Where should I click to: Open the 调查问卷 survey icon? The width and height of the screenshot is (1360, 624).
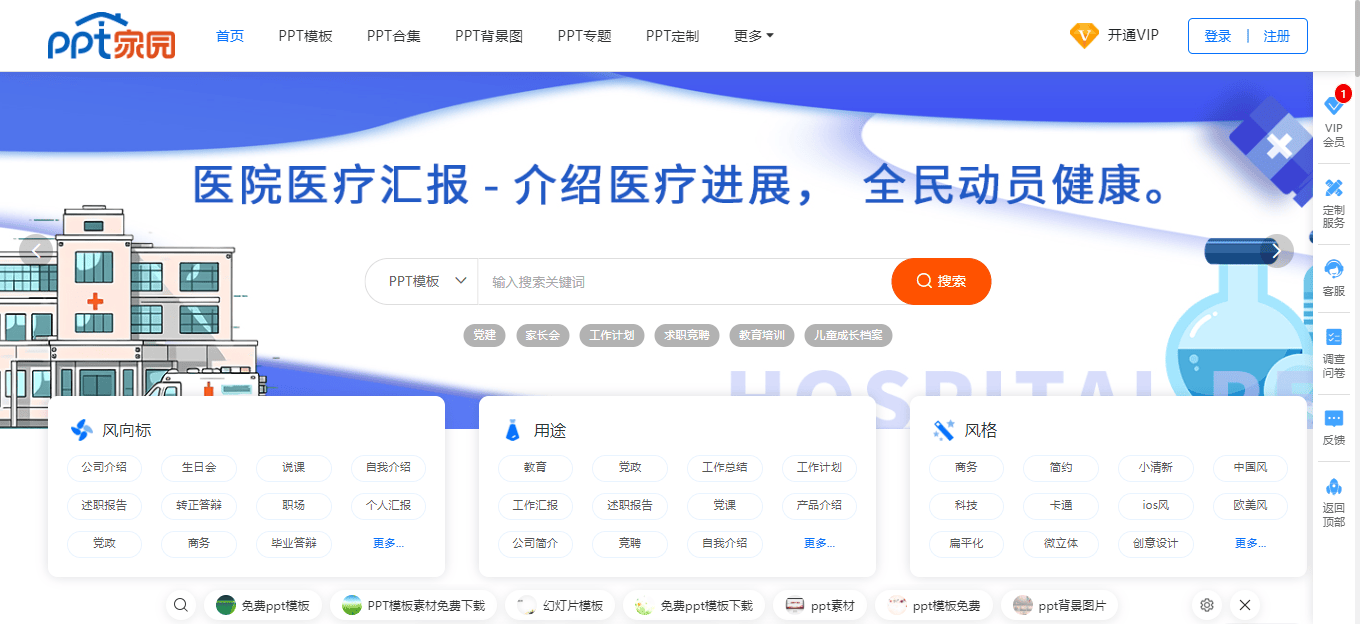(1333, 338)
